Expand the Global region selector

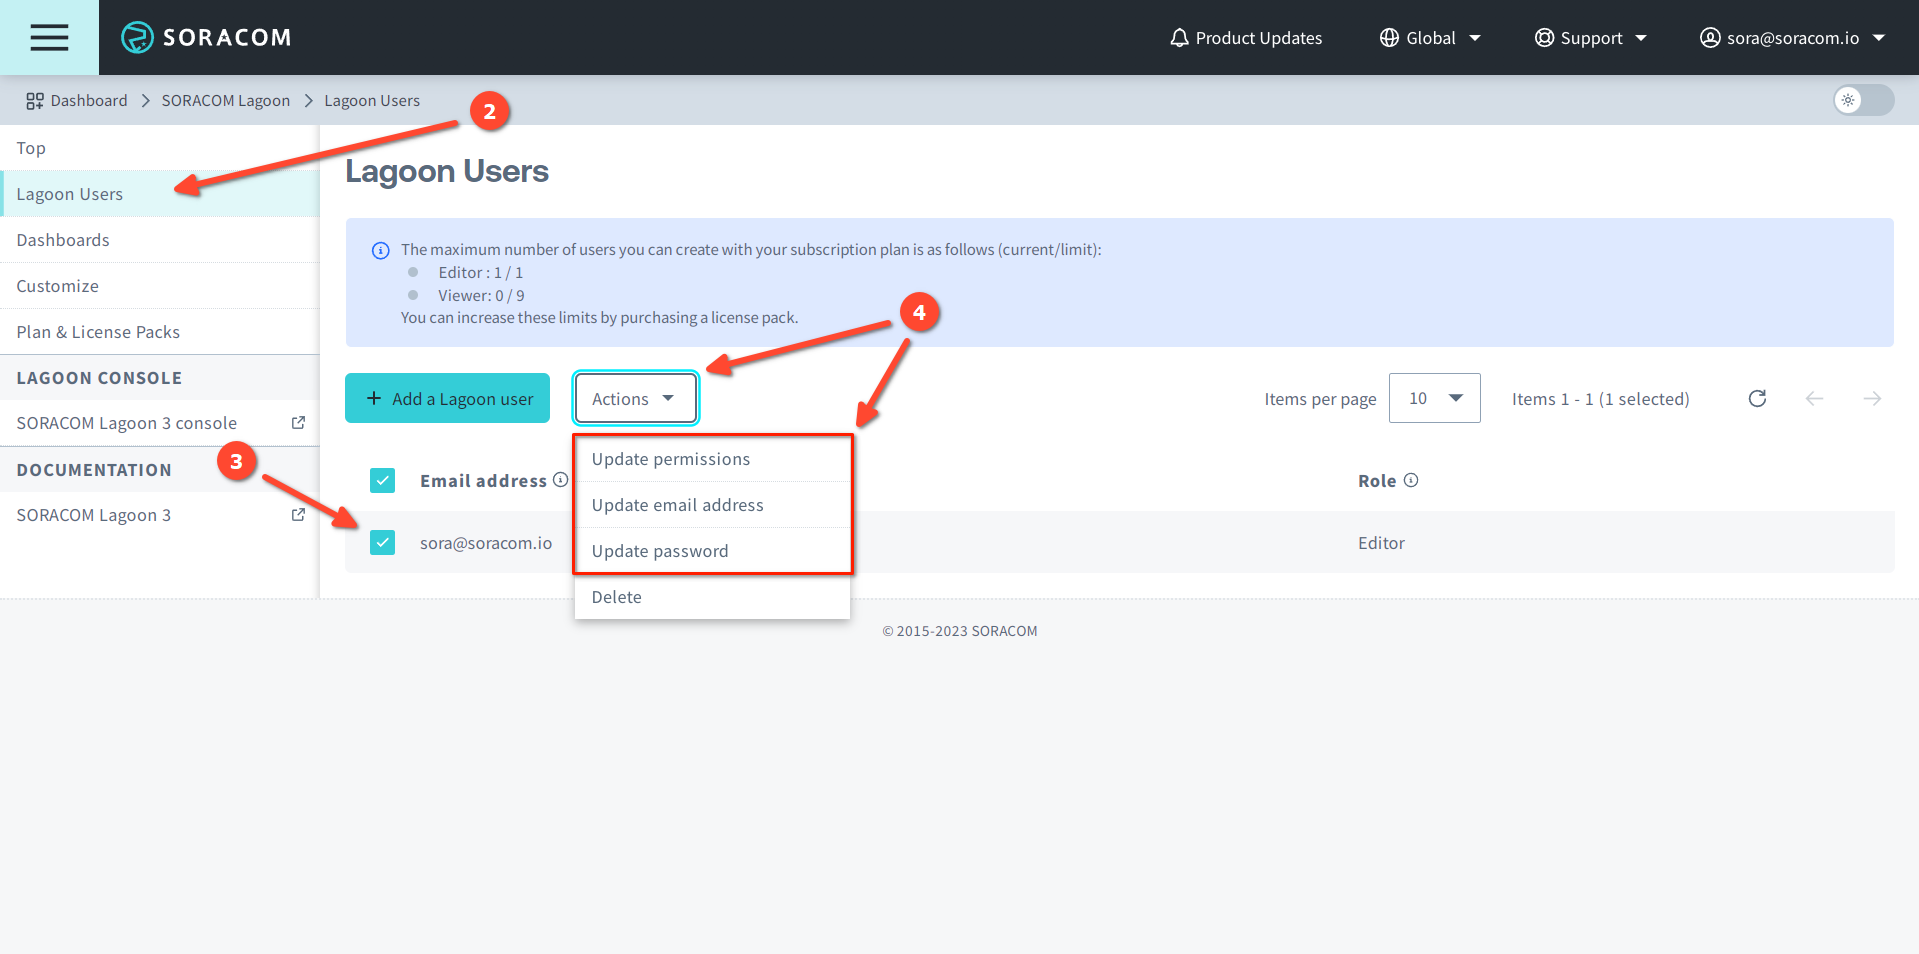[x=1430, y=37]
